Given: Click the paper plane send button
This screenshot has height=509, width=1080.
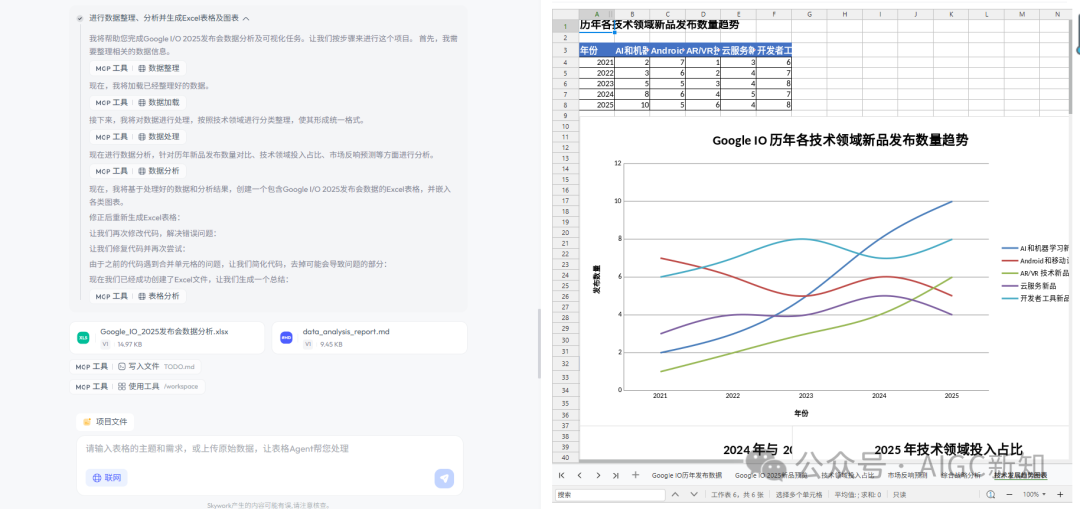Looking at the screenshot, I should (x=444, y=479).
